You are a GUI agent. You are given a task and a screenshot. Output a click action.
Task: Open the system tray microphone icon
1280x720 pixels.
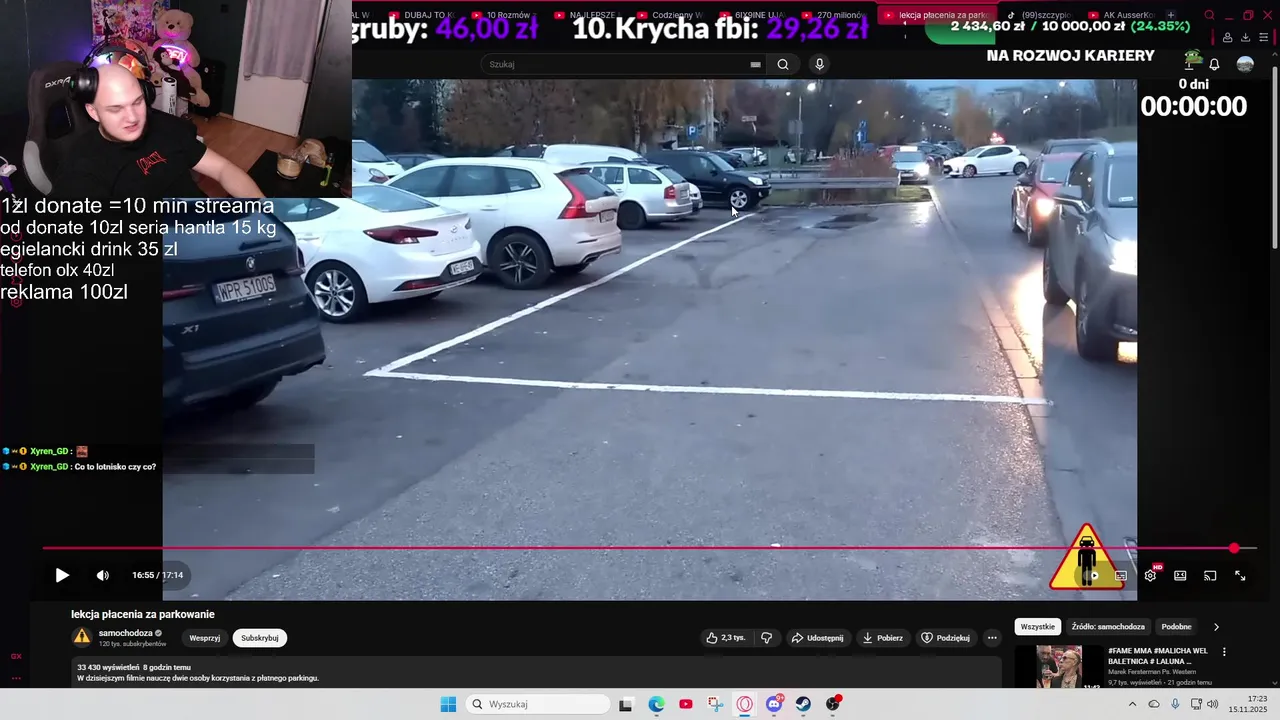point(1175,704)
